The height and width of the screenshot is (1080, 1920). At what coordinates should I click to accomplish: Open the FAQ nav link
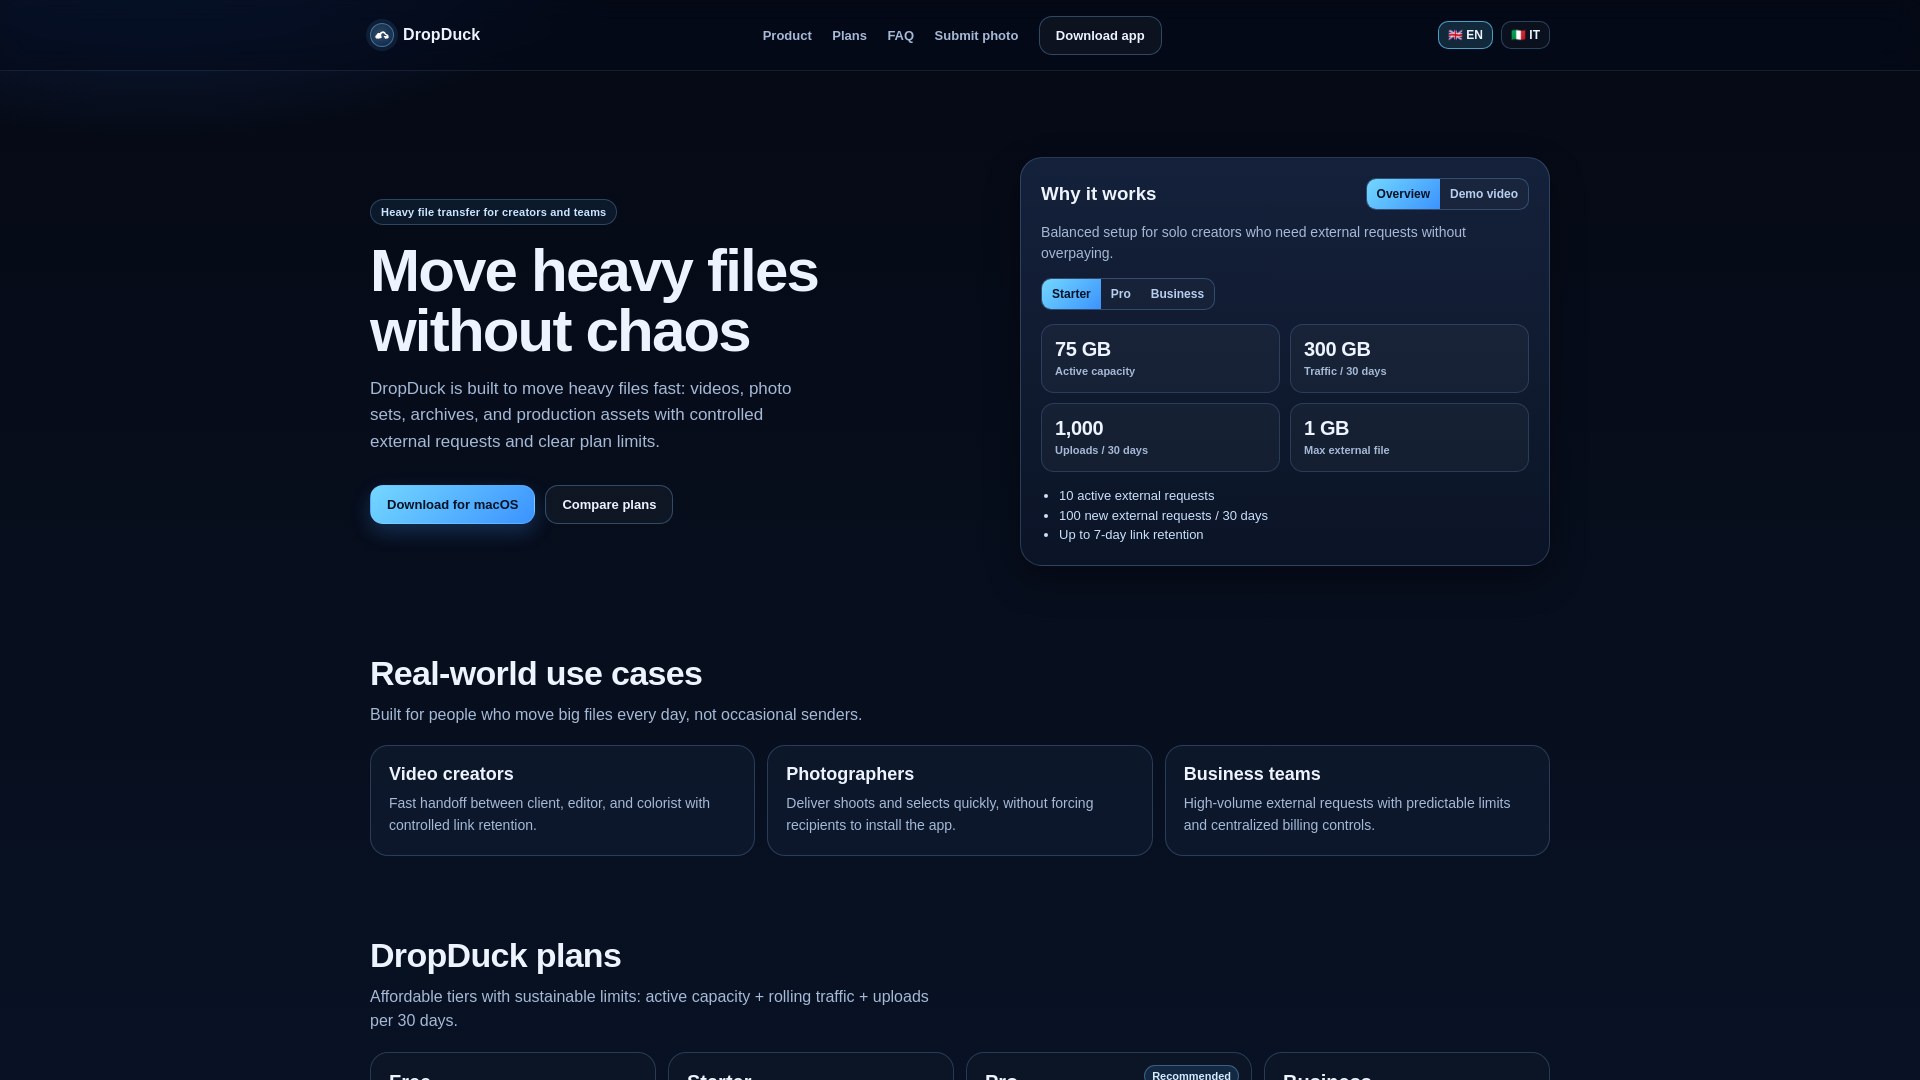pos(900,36)
